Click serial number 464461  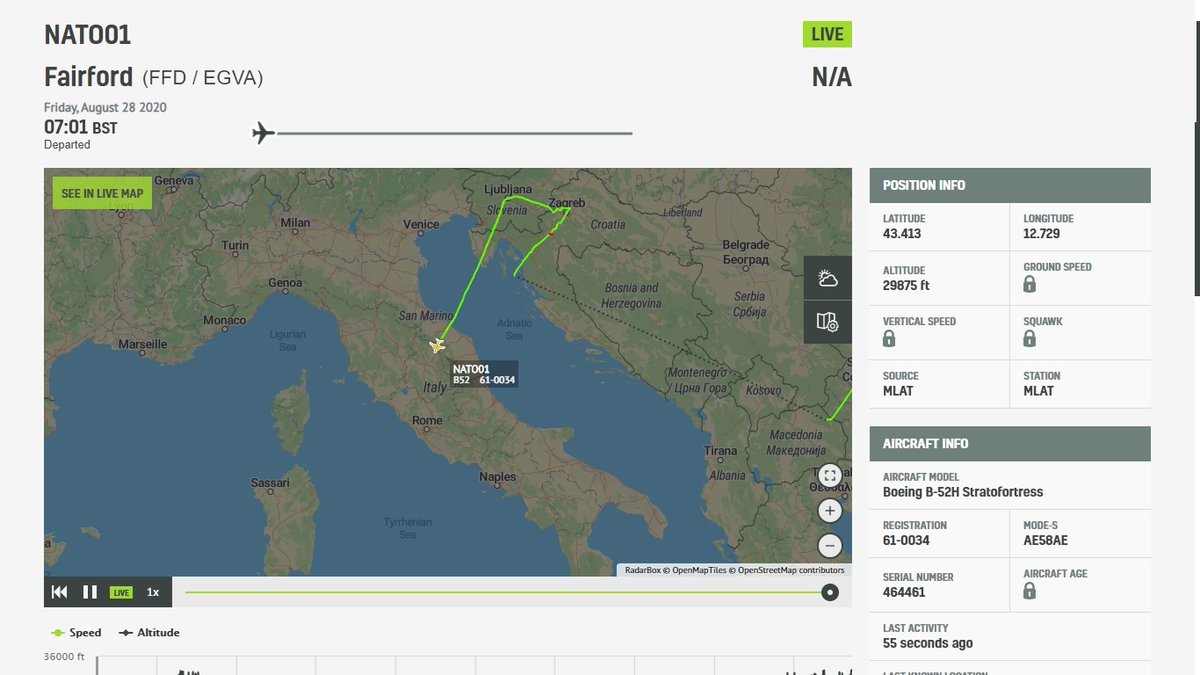(904, 592)
